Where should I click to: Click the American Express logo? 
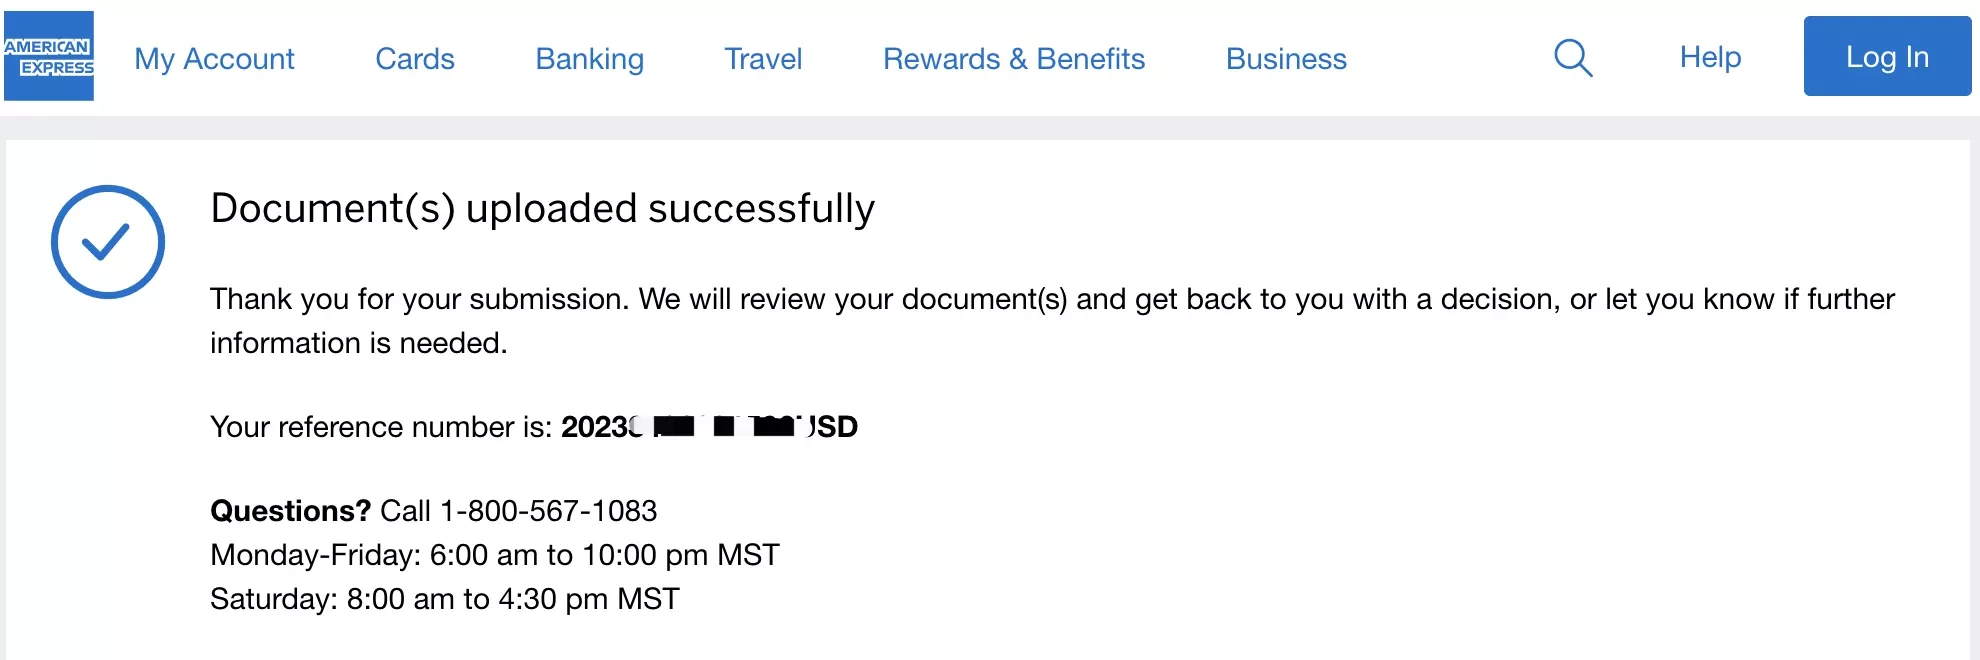[49, 56]
